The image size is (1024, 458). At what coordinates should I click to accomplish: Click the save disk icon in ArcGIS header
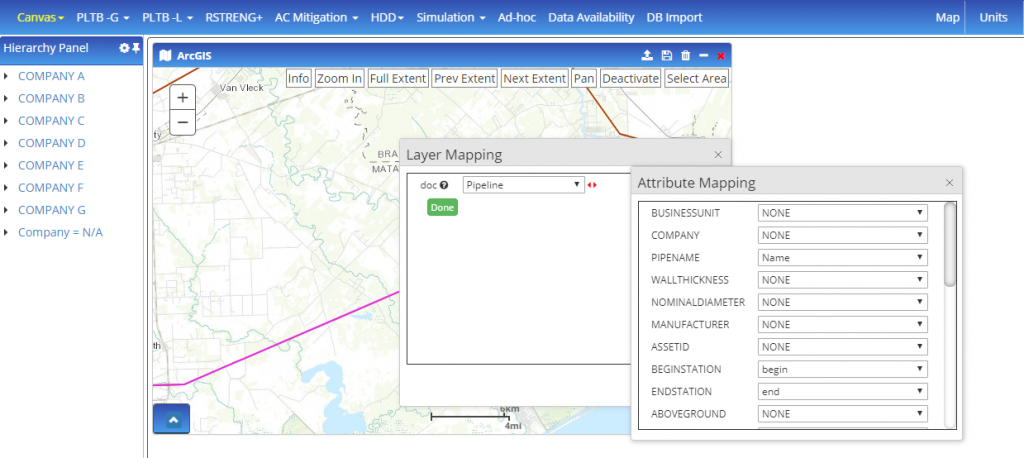click(x=667, y=56)
